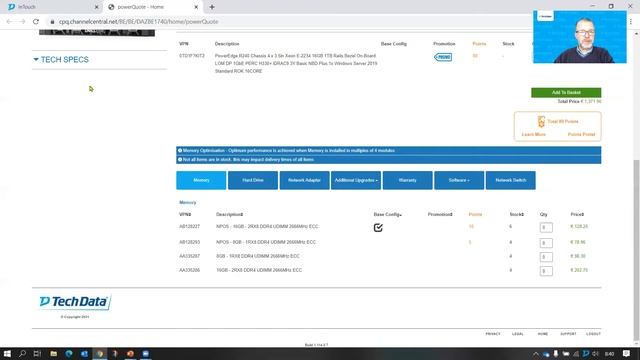Viewport: 640px width, 360px height.
Task: Open the volume control tray icon
Action: [x=596, y=353]
